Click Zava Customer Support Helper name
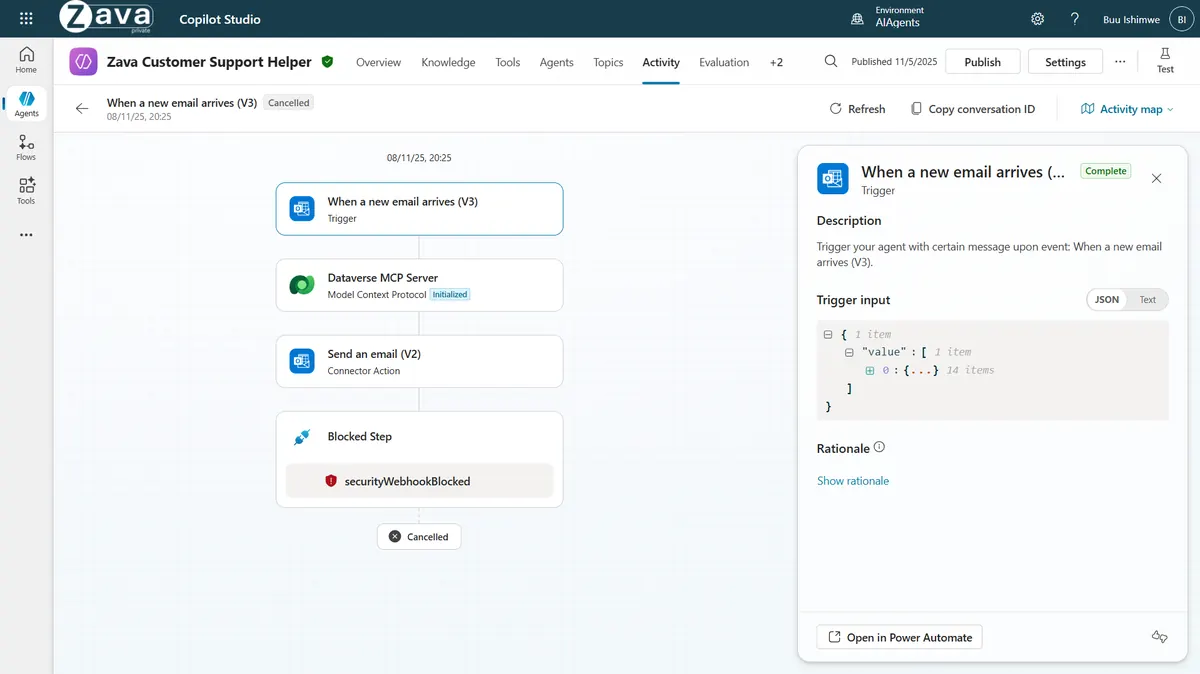Screen dimensions: 1200x674 click(209, 62)
